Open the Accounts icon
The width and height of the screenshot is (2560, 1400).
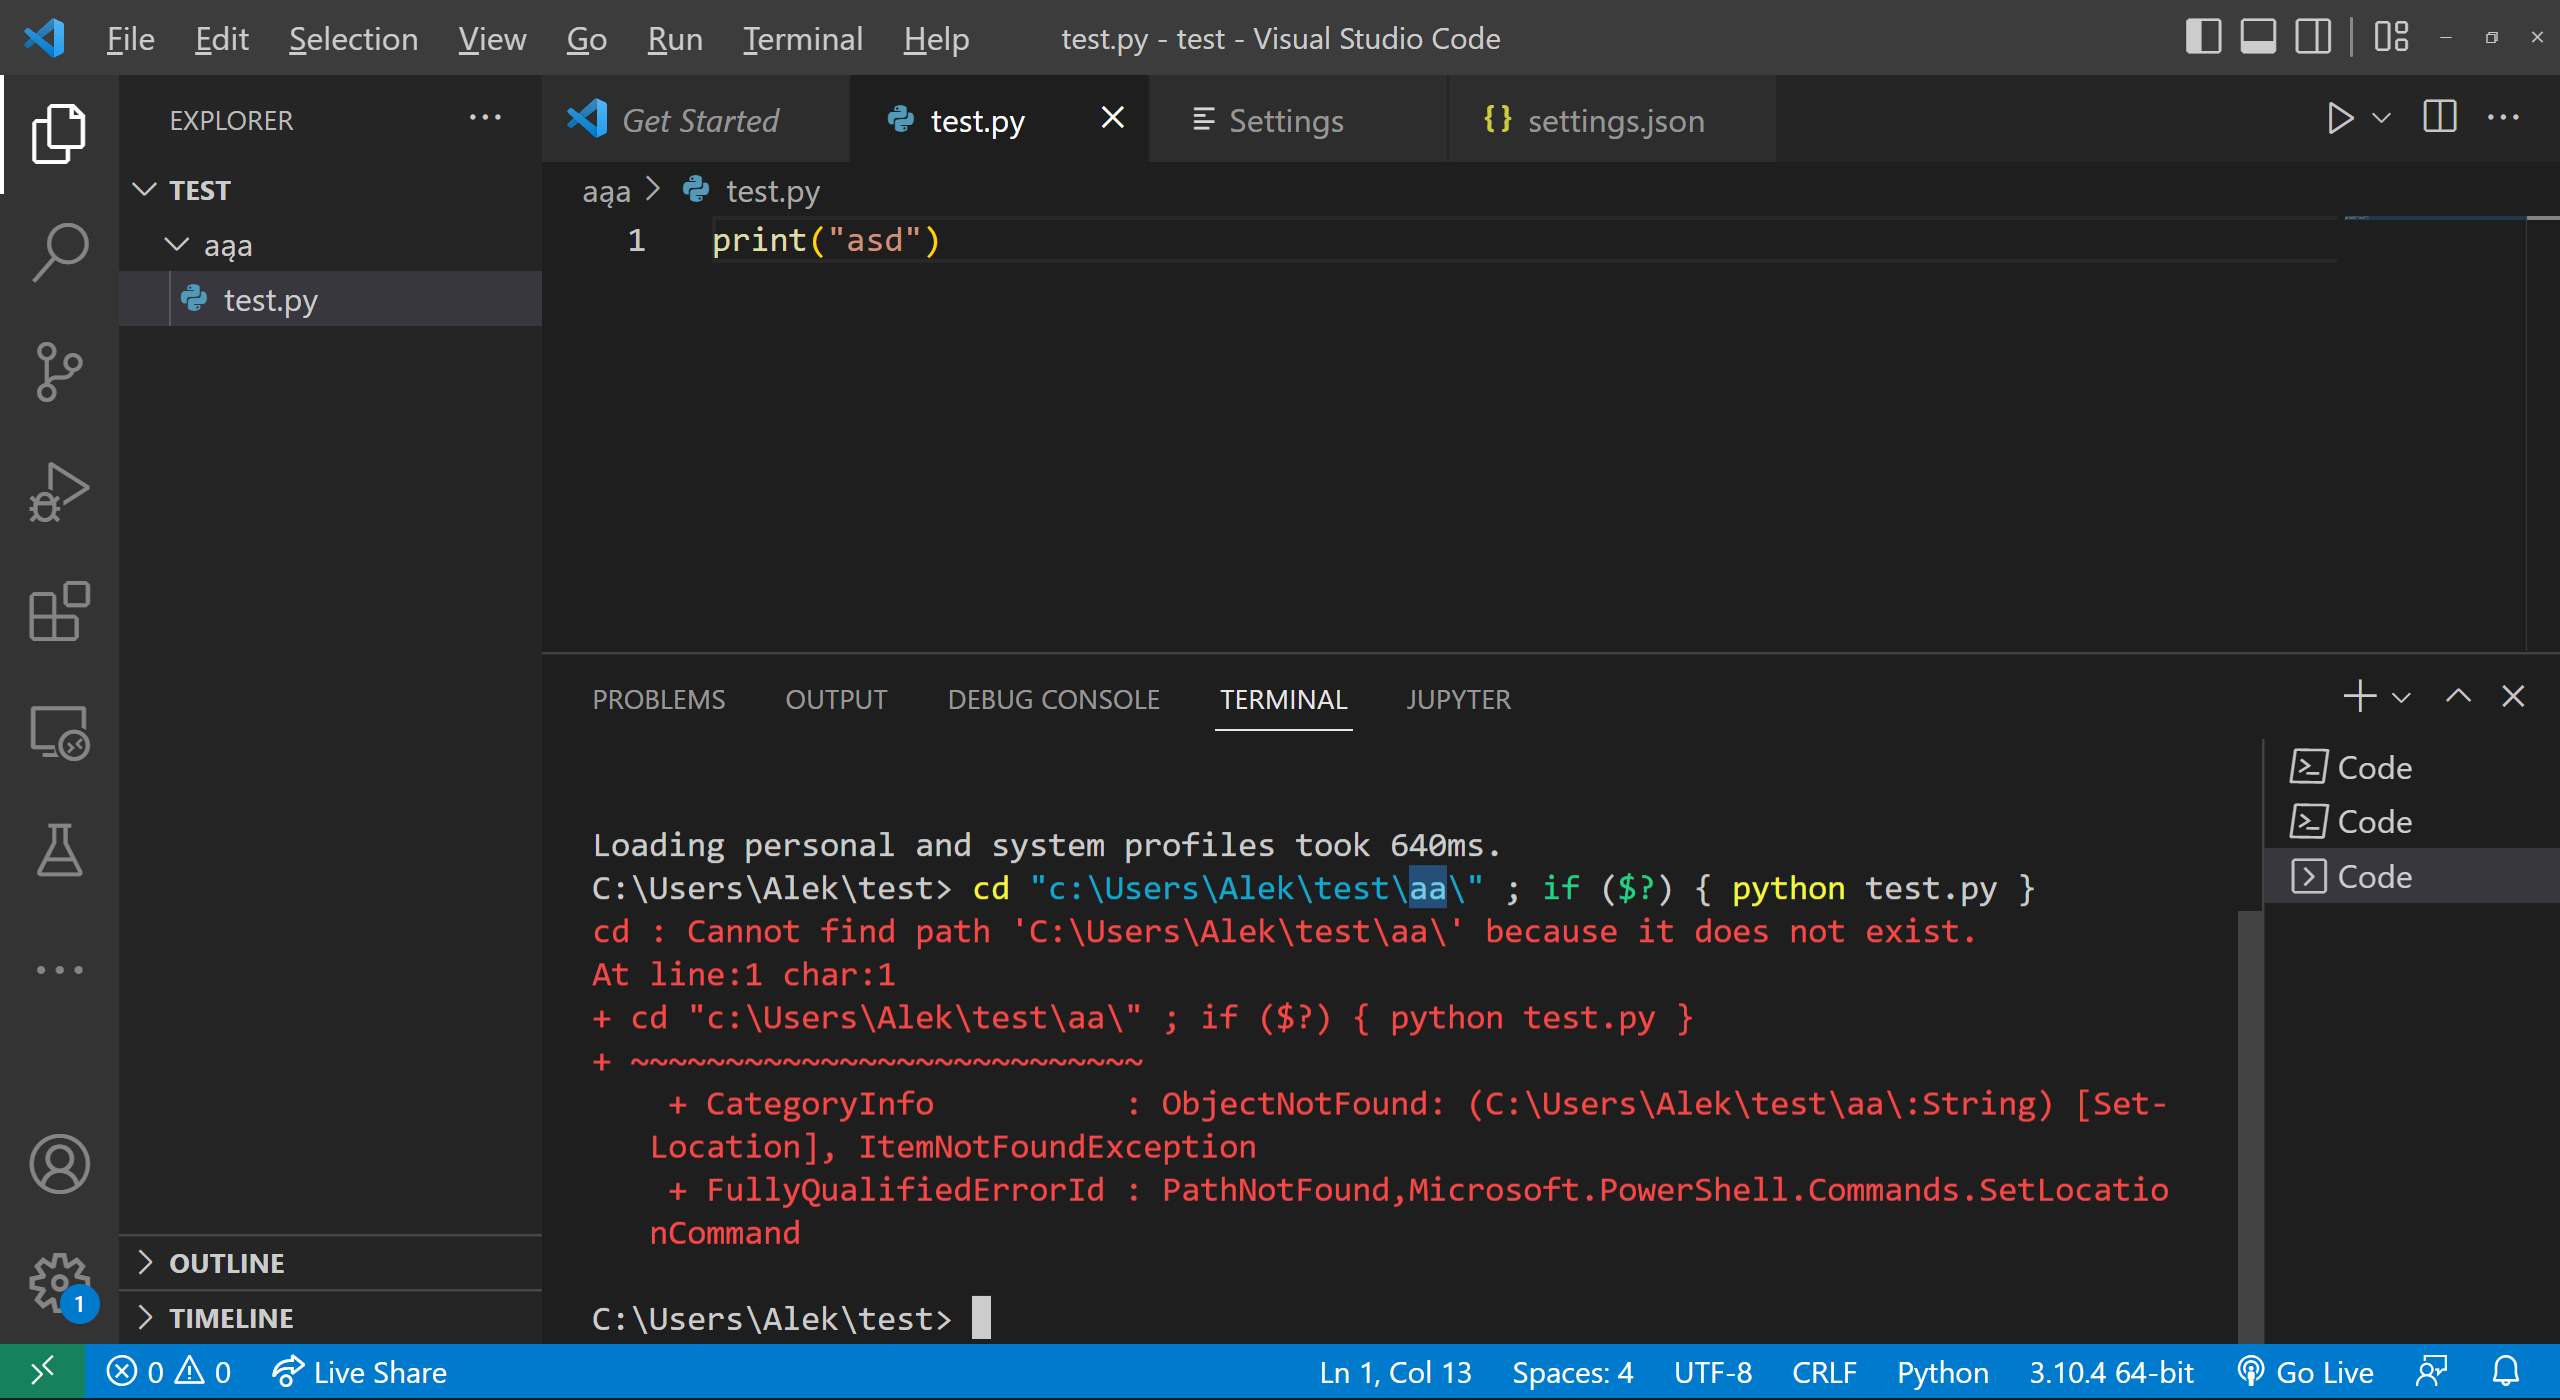coord(59,1164)
